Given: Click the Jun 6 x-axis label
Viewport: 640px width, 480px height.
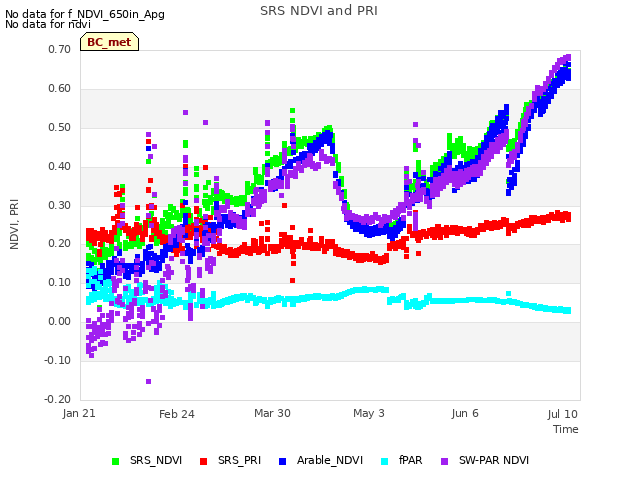Looking at the screenshot, I should click(x=465, y=413).
